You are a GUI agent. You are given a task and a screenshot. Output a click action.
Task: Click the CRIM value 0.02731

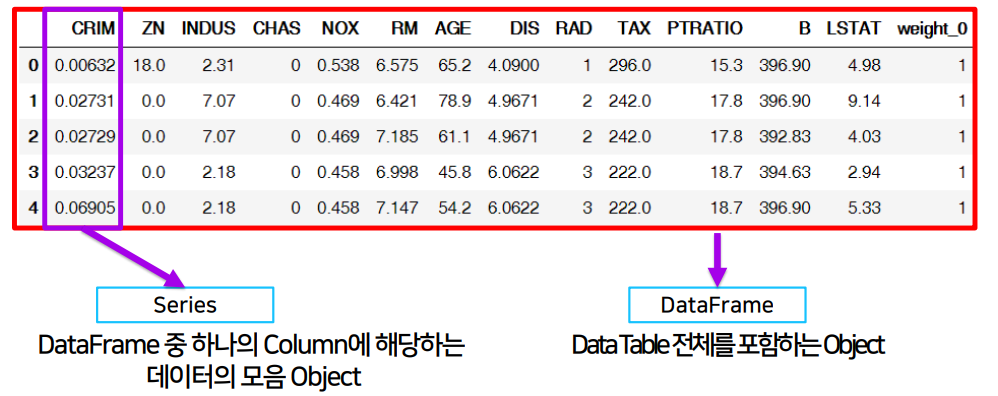coord(85,101)
